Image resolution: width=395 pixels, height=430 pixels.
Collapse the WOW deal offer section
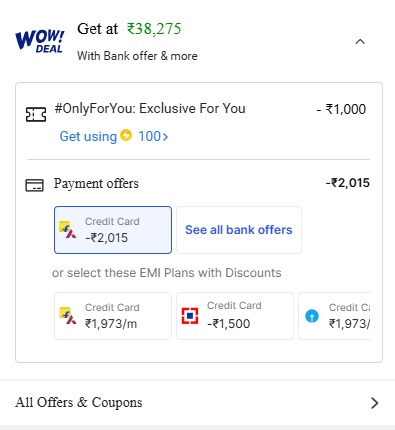pyautogui.click(x=360, y=42)
